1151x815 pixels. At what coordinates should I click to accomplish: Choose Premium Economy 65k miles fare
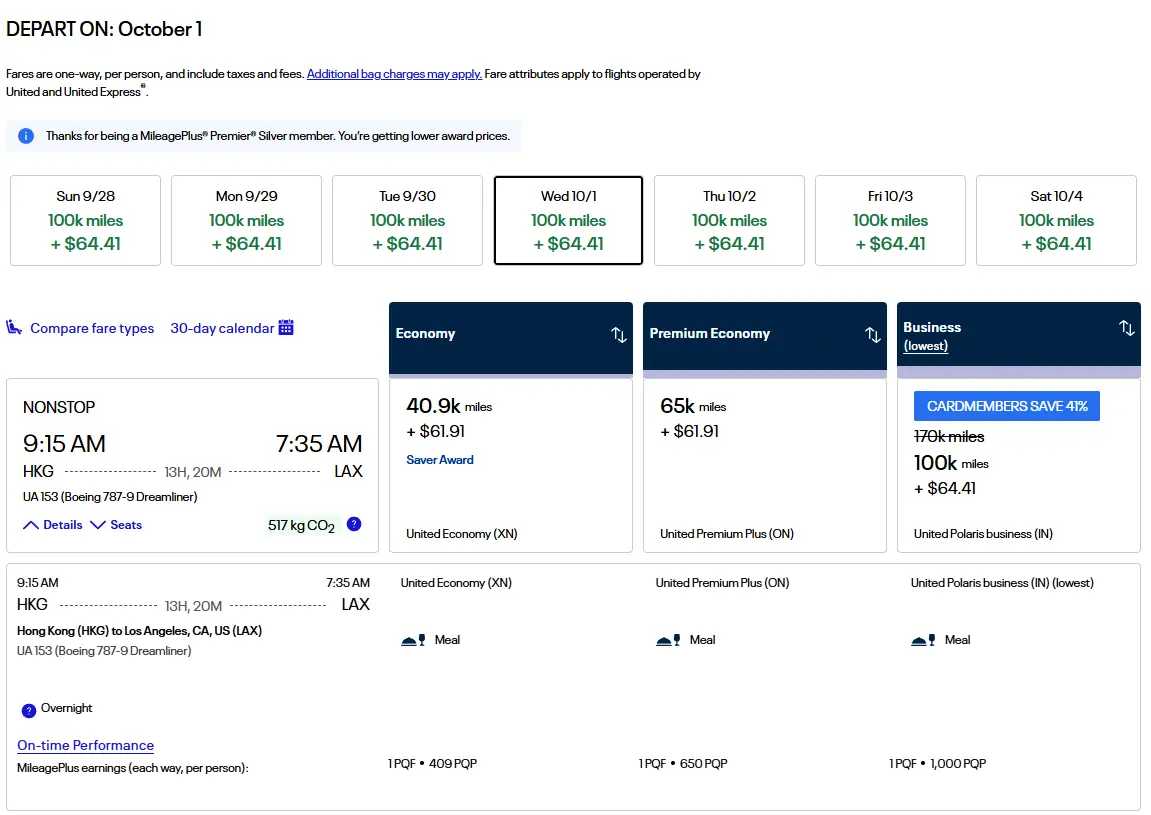tap(765, 466)
